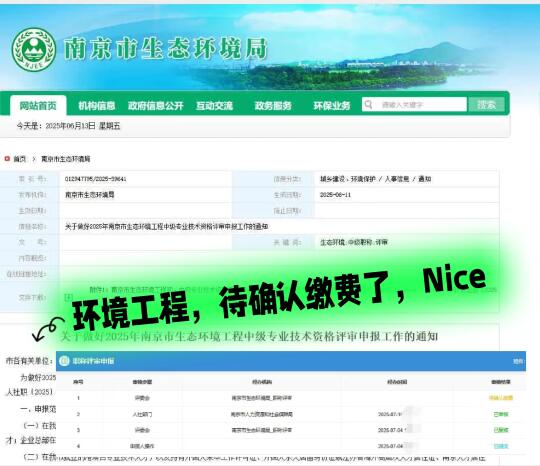Screen dimensions: 540x466
Task: Open the 环保业务 menu
Action: (332, 106)
